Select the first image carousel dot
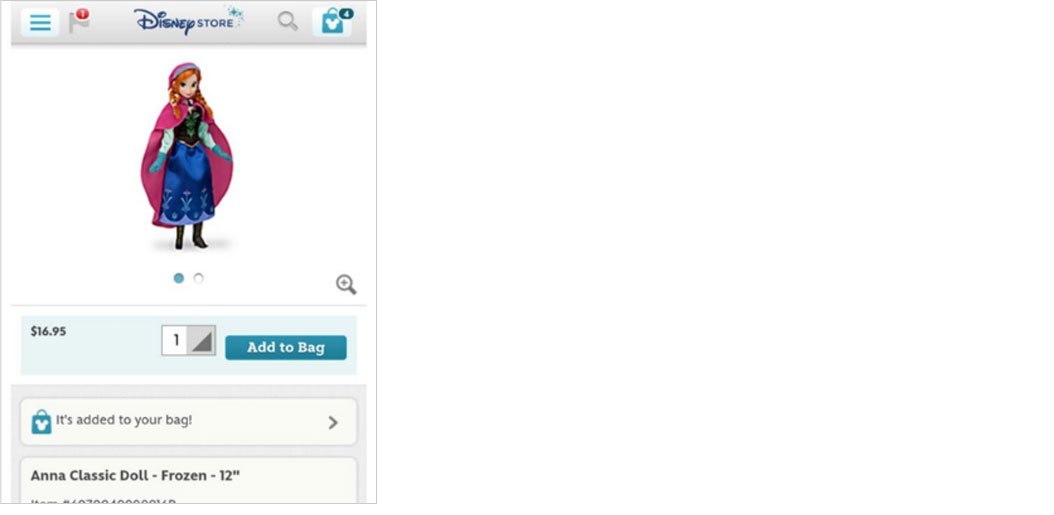Screen dimensions: 1054x515 coord(178,278)
